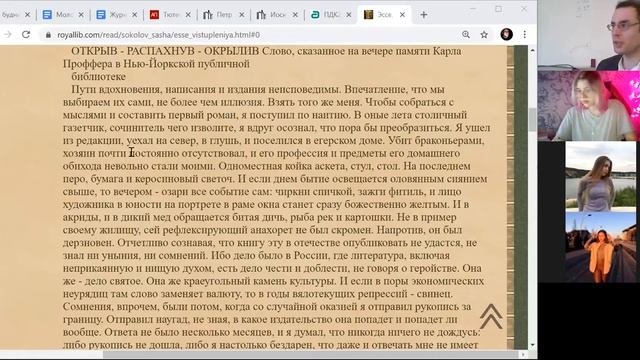
Task: Click the forward navigation arrow
Action: coord(8,35)
